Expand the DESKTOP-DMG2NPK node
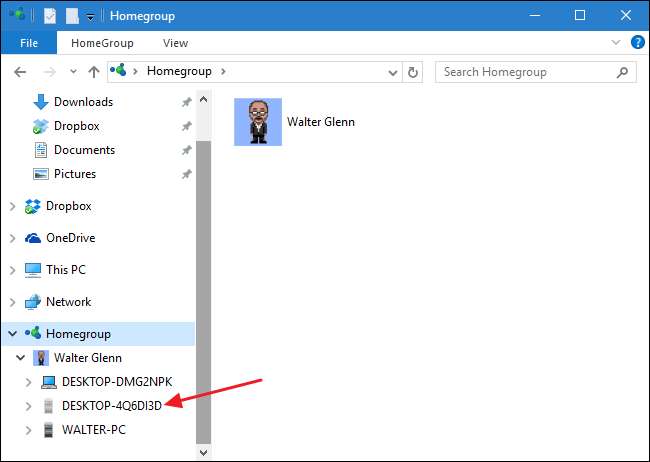 [28, 382]
